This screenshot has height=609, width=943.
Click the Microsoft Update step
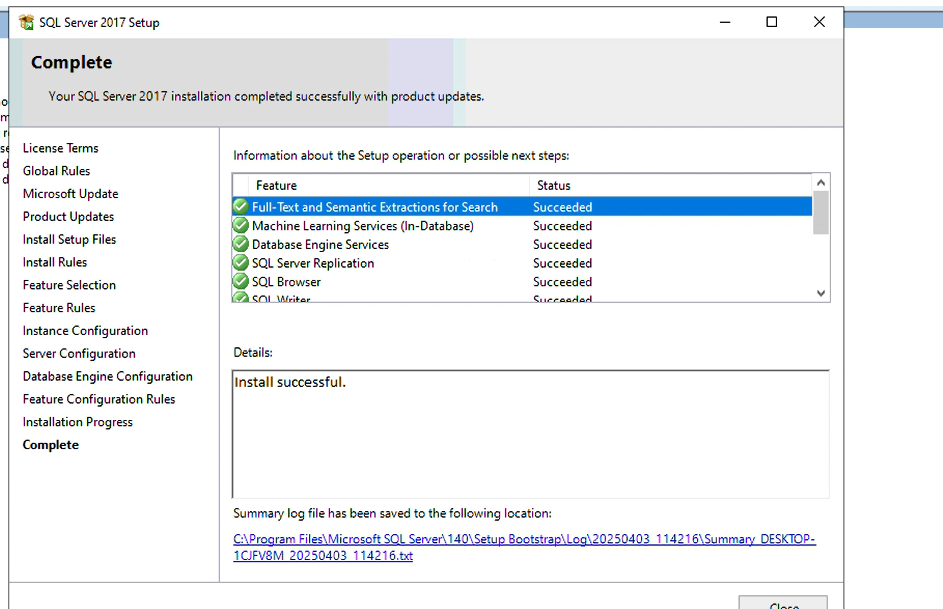(x=70, y=194)
